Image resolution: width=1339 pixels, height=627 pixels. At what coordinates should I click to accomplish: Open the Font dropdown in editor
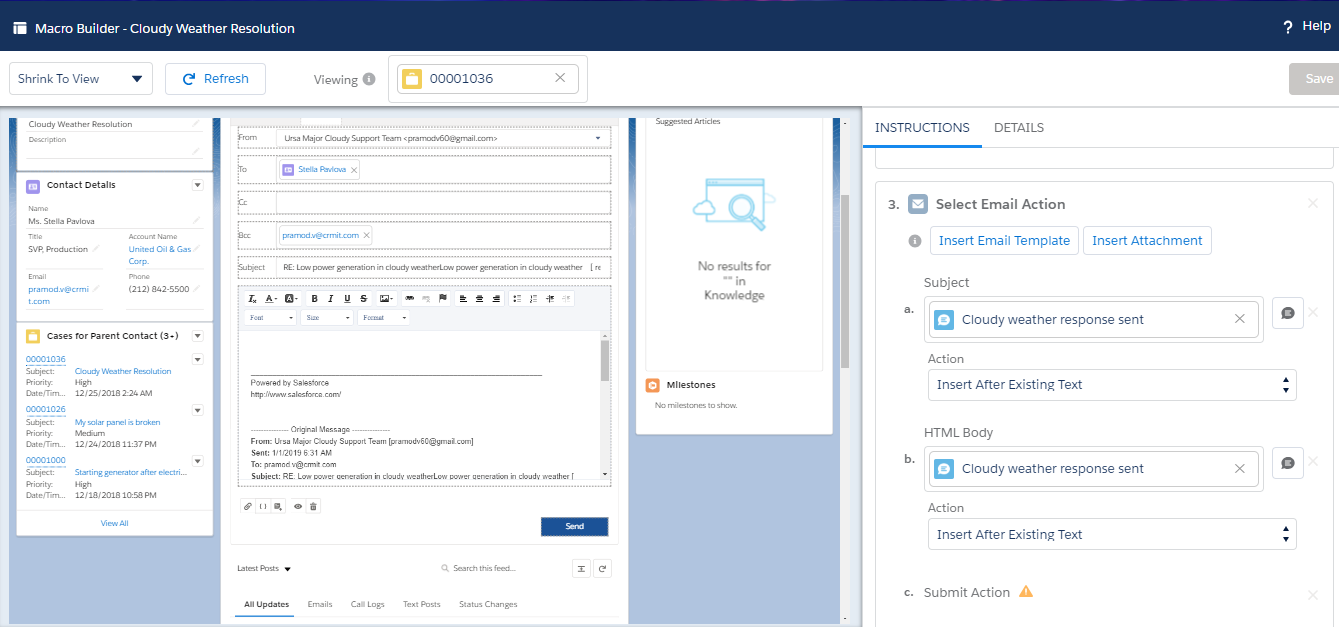click(271, 317)
